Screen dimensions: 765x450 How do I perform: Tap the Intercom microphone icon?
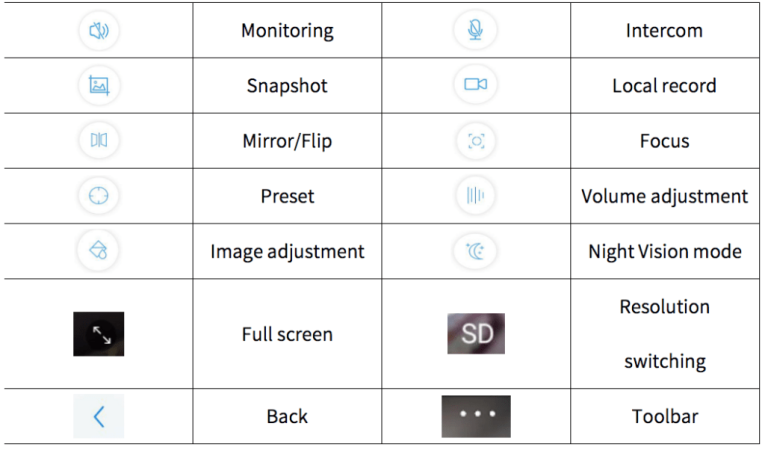coord(475,30)
